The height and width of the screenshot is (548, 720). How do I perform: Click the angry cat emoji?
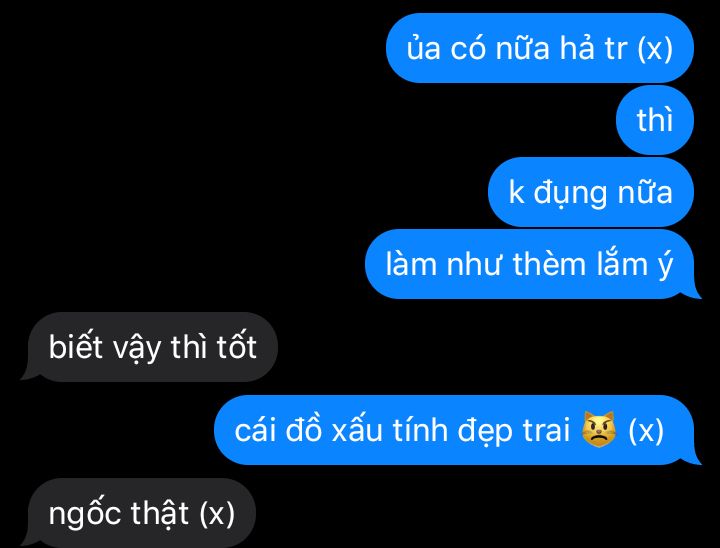599,430
